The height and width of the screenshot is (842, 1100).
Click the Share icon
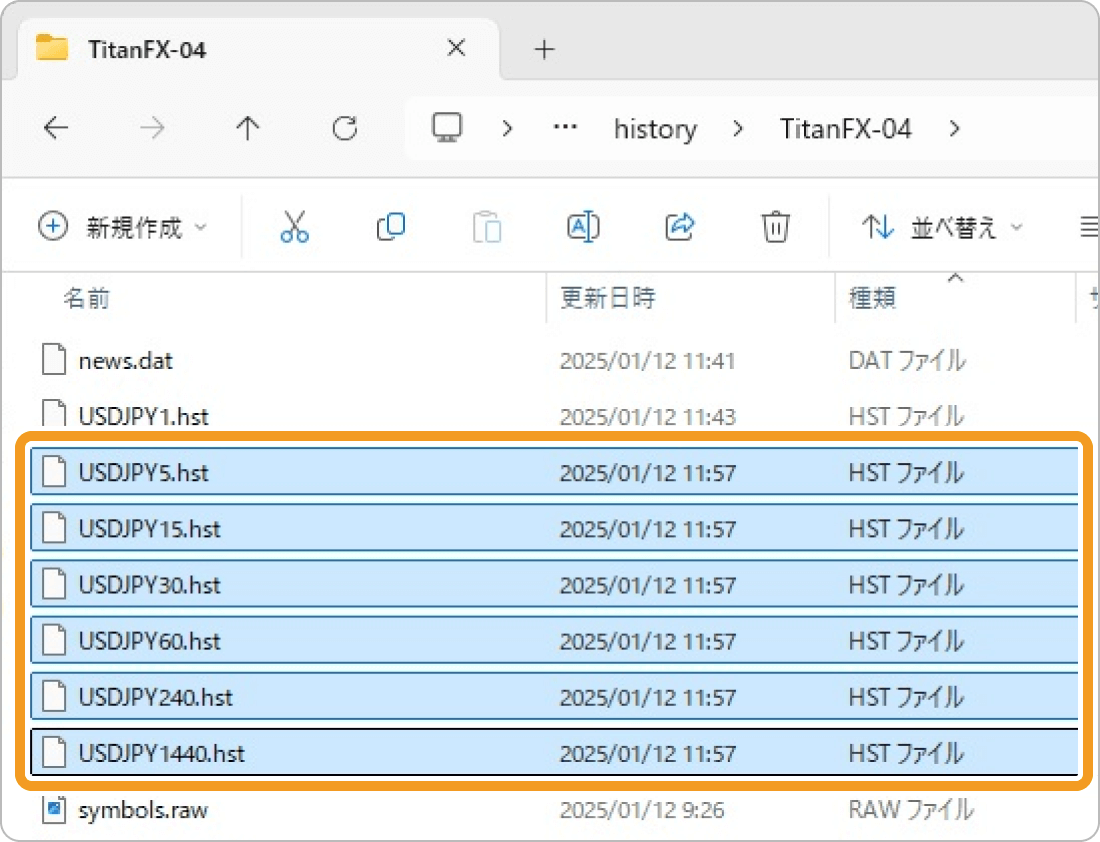(679, 227)
